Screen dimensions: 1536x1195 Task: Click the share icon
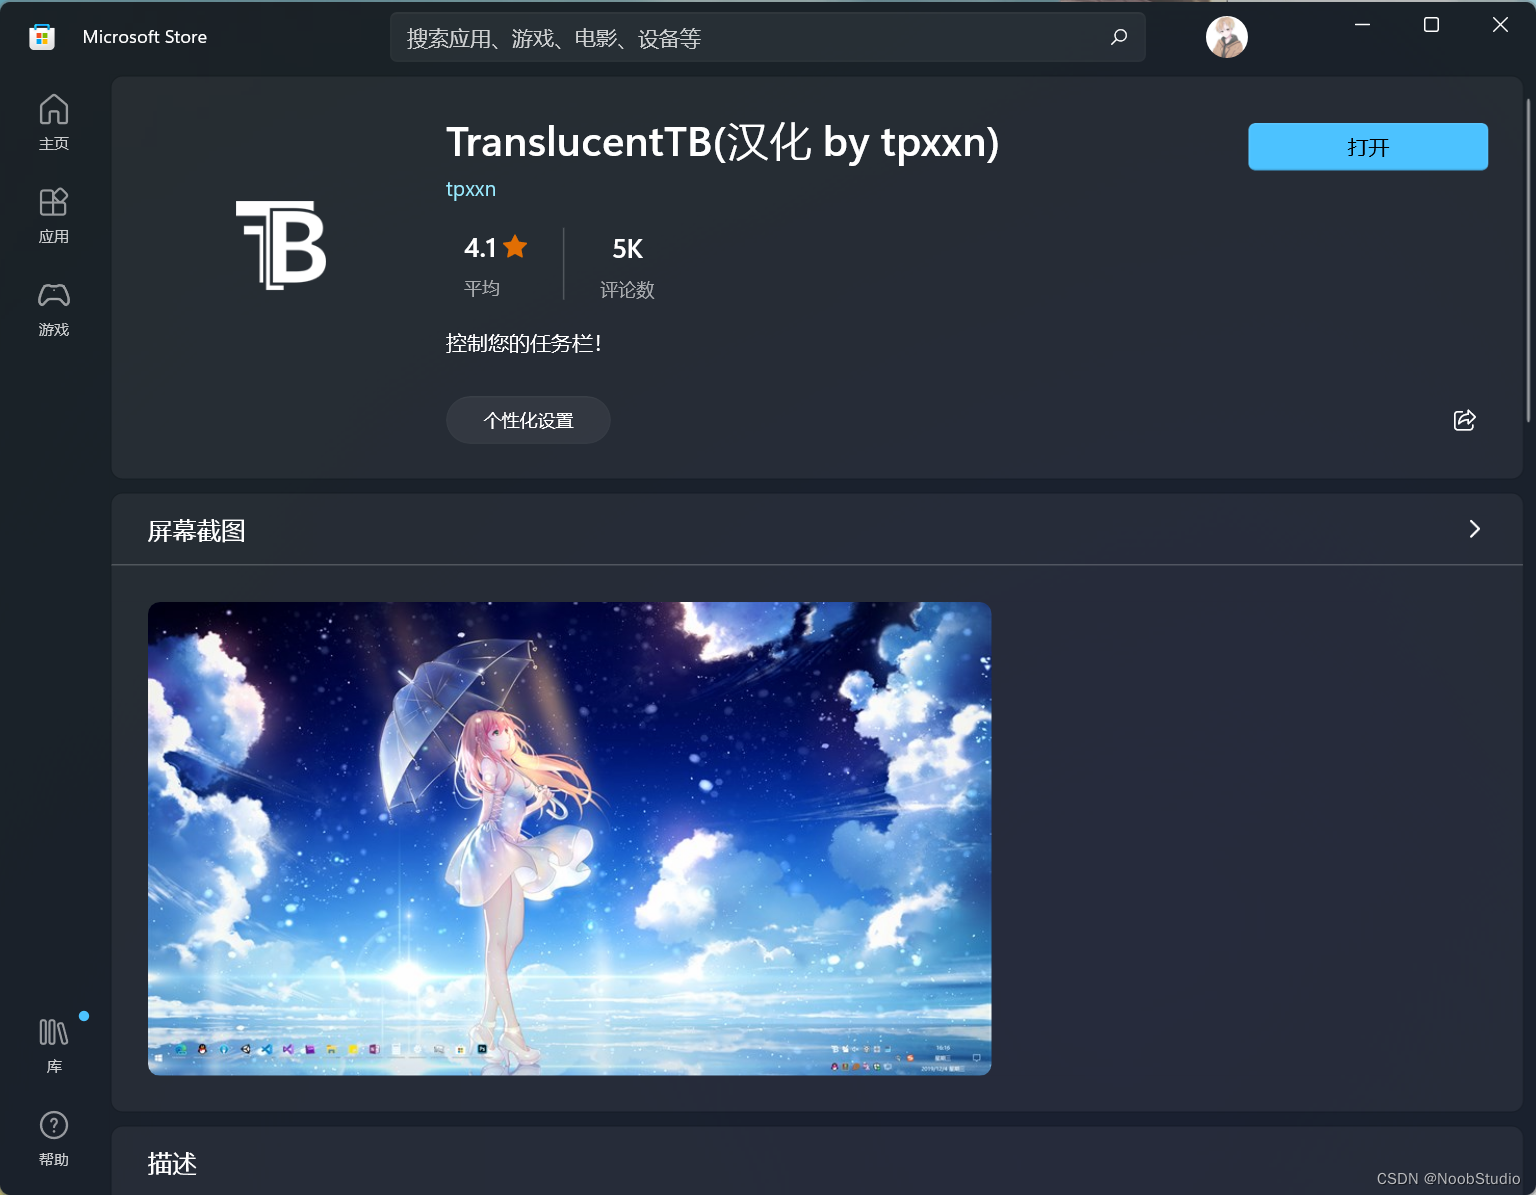1464,420
